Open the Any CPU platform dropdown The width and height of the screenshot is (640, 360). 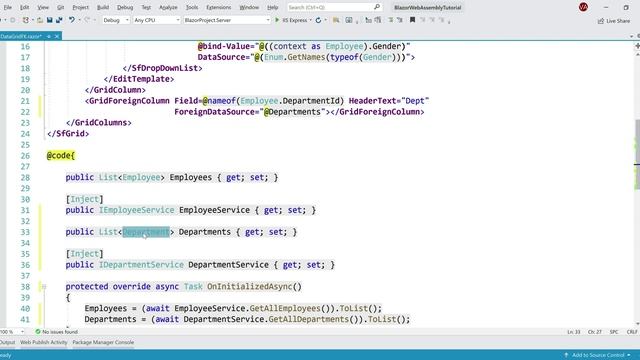(x=157, y=20)
